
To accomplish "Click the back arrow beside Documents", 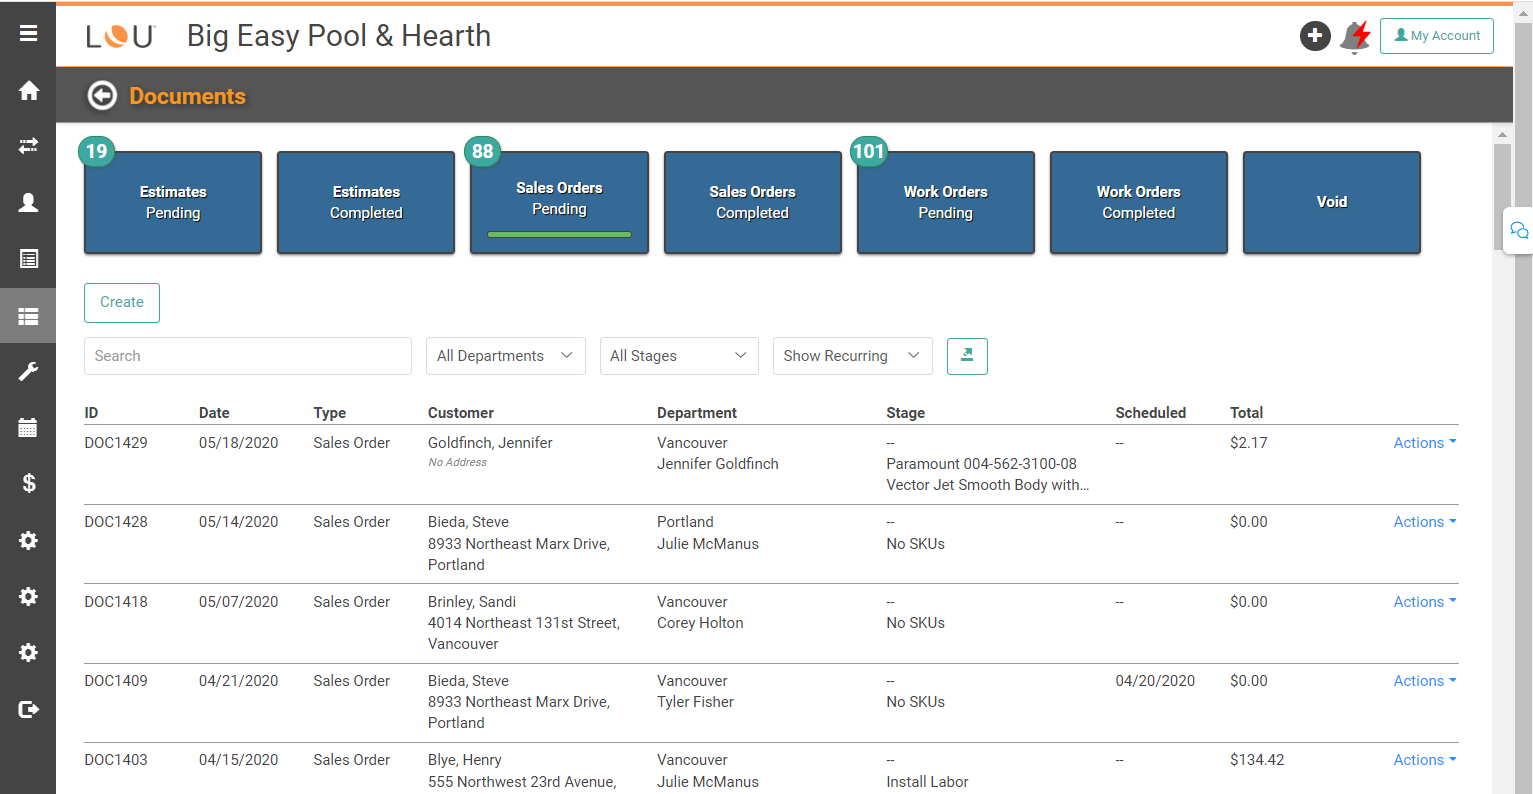I will point(102,96).
